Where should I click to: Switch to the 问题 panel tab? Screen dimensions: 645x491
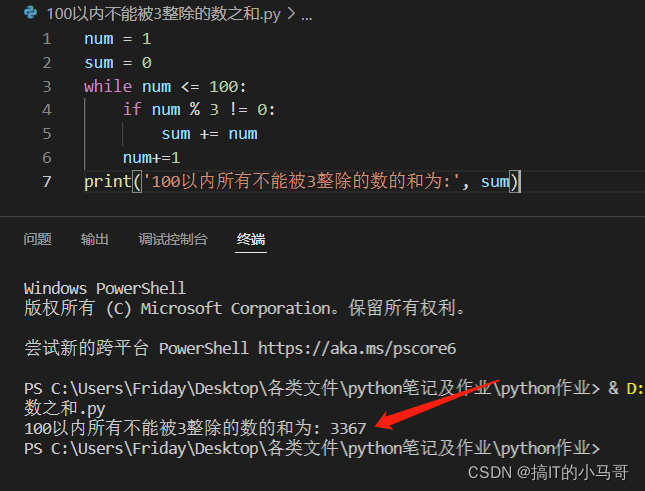37,239
